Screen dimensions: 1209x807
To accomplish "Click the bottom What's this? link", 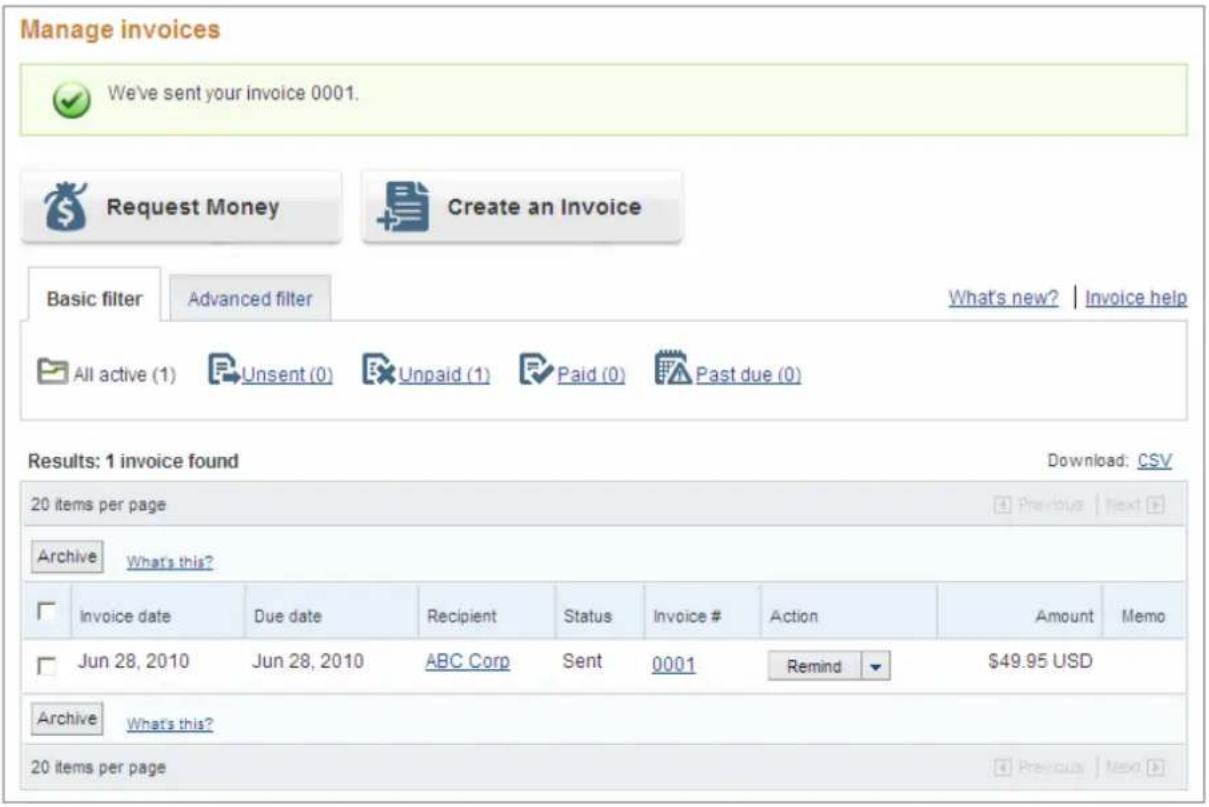I will 169,724.
